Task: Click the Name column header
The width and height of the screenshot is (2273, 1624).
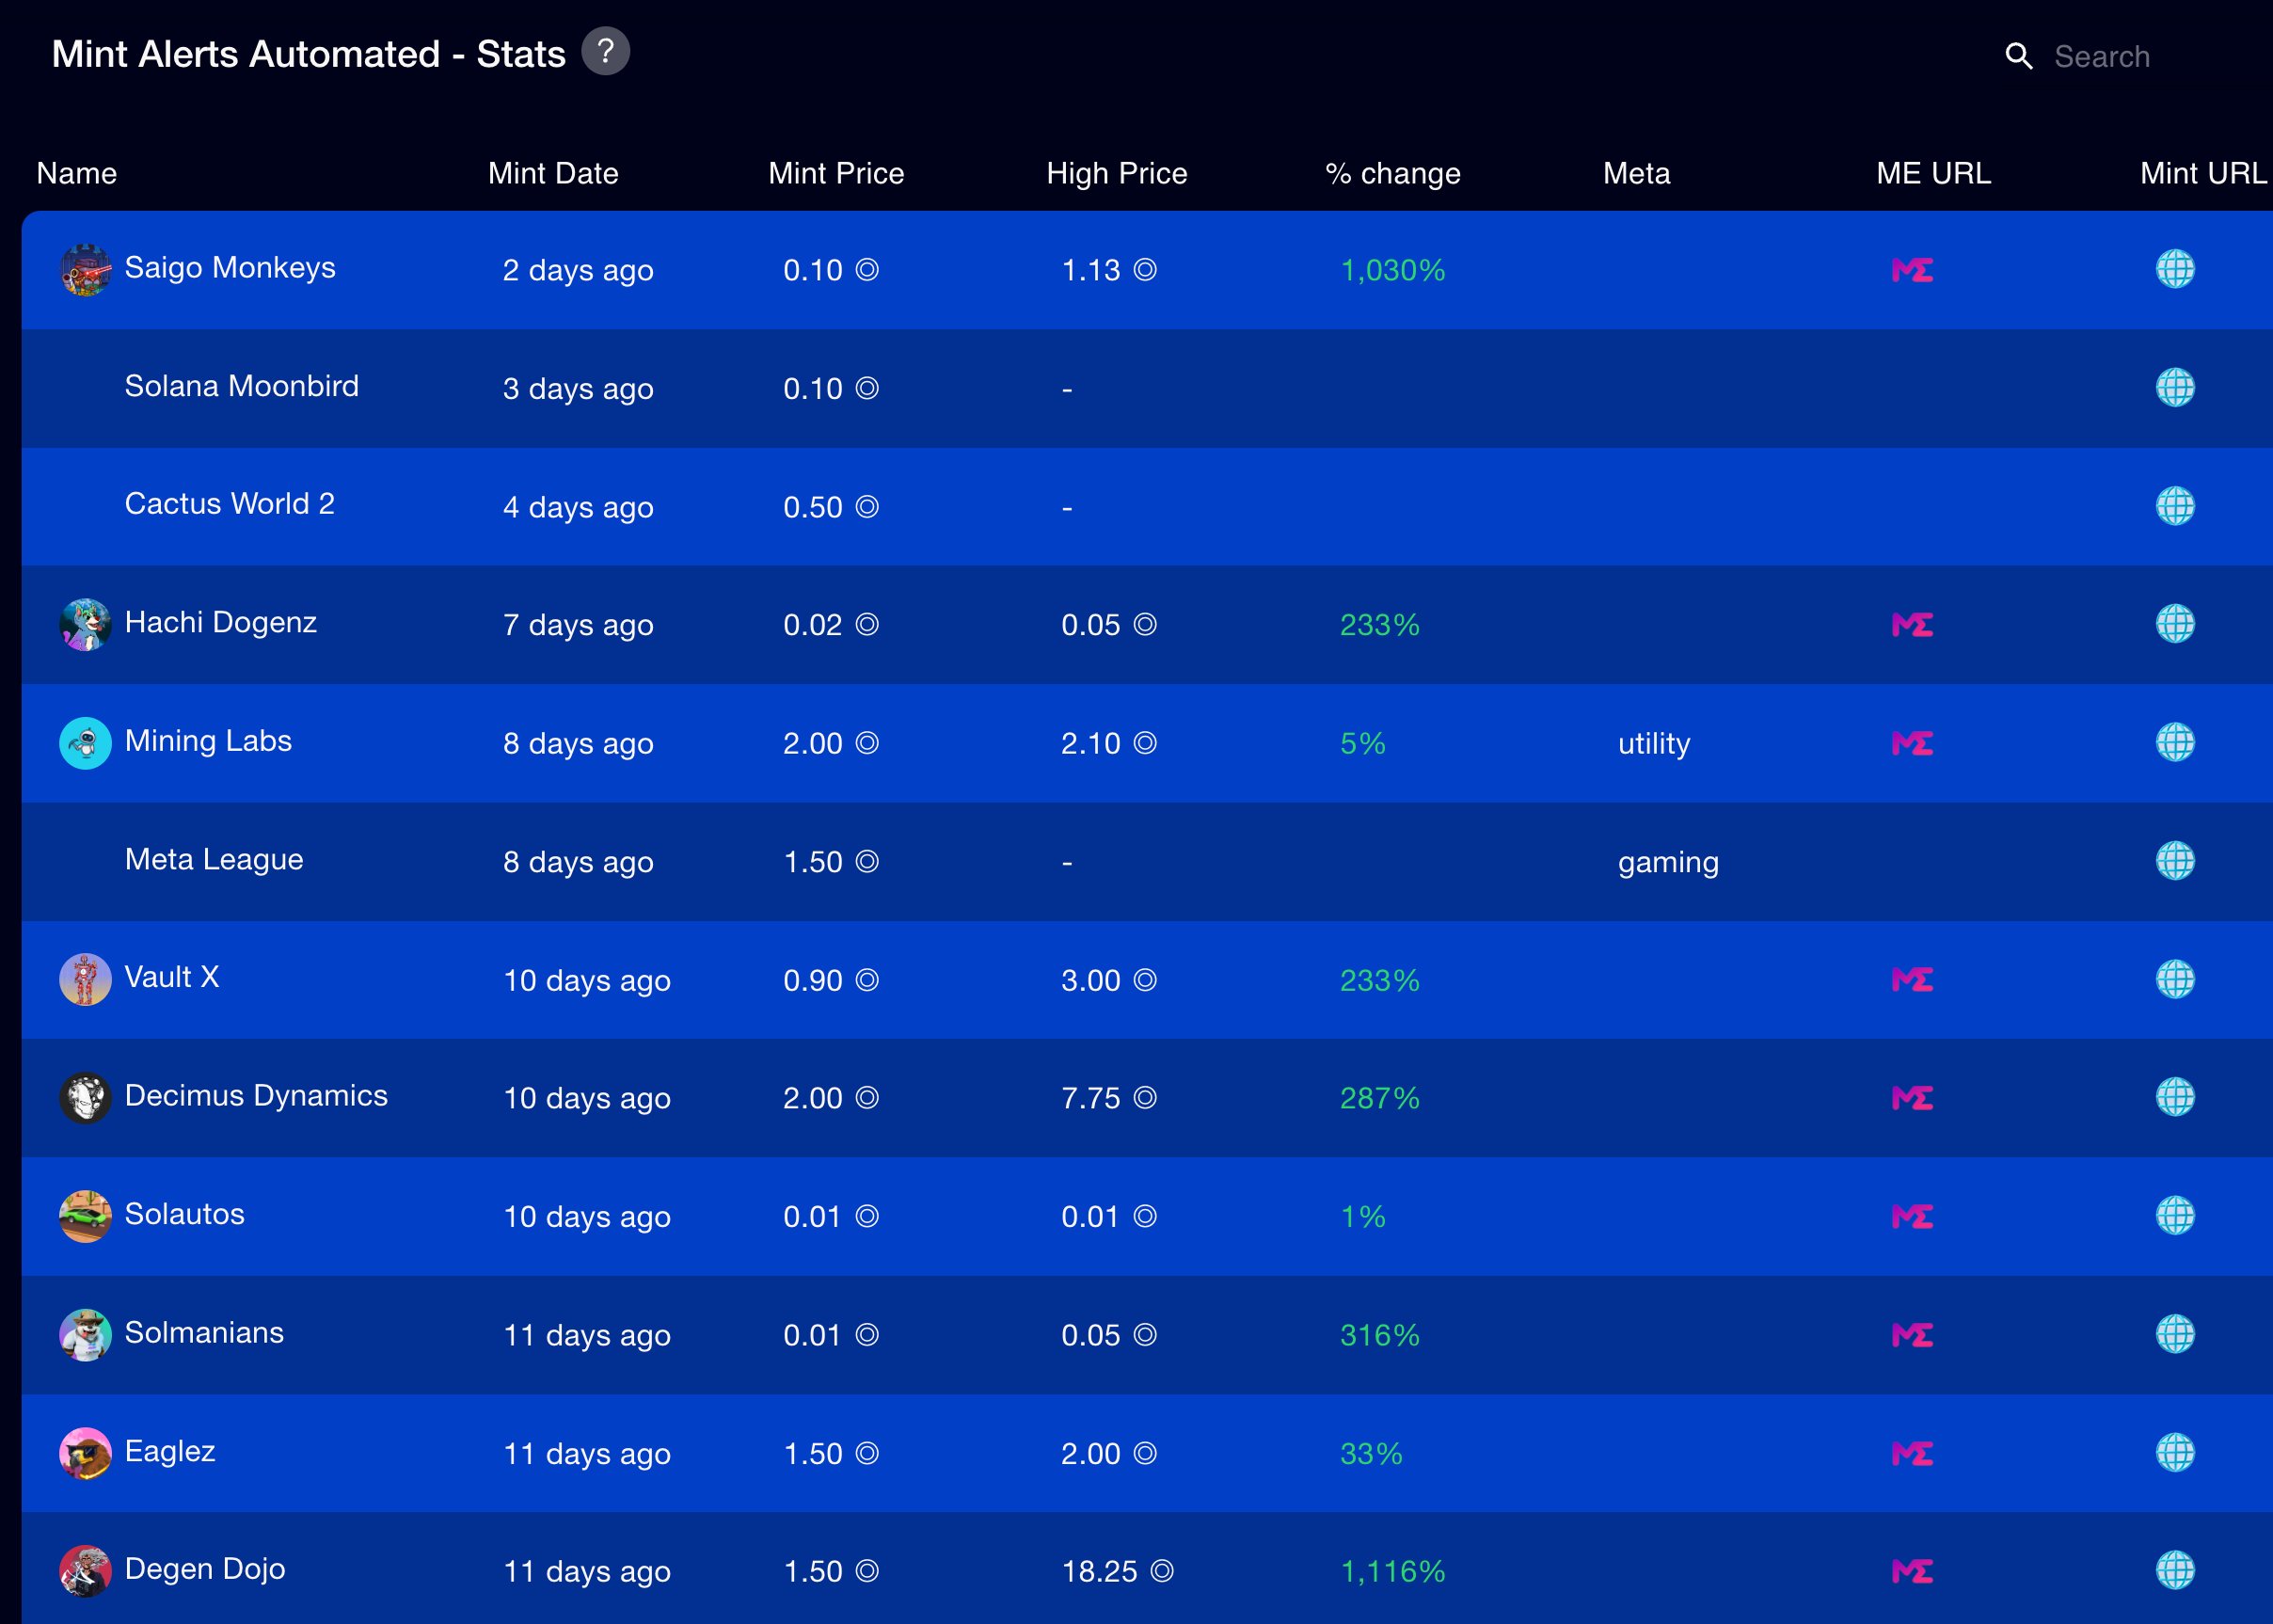Action: [x=76, y=173]
